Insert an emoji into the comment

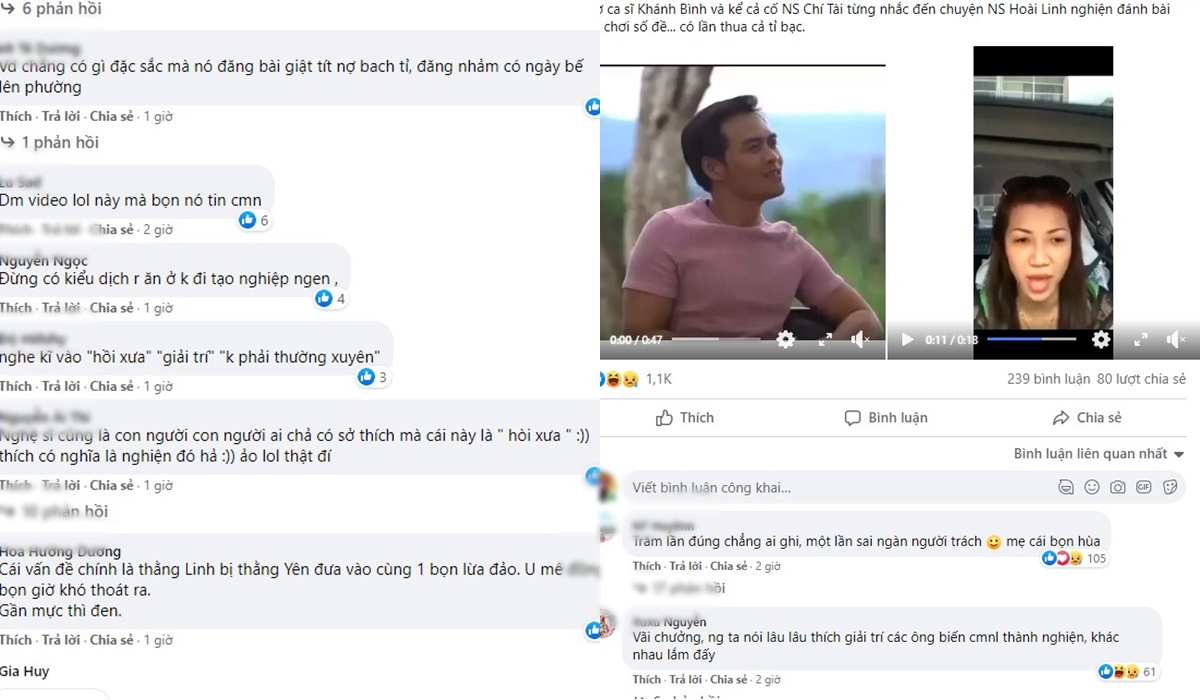1092,488
